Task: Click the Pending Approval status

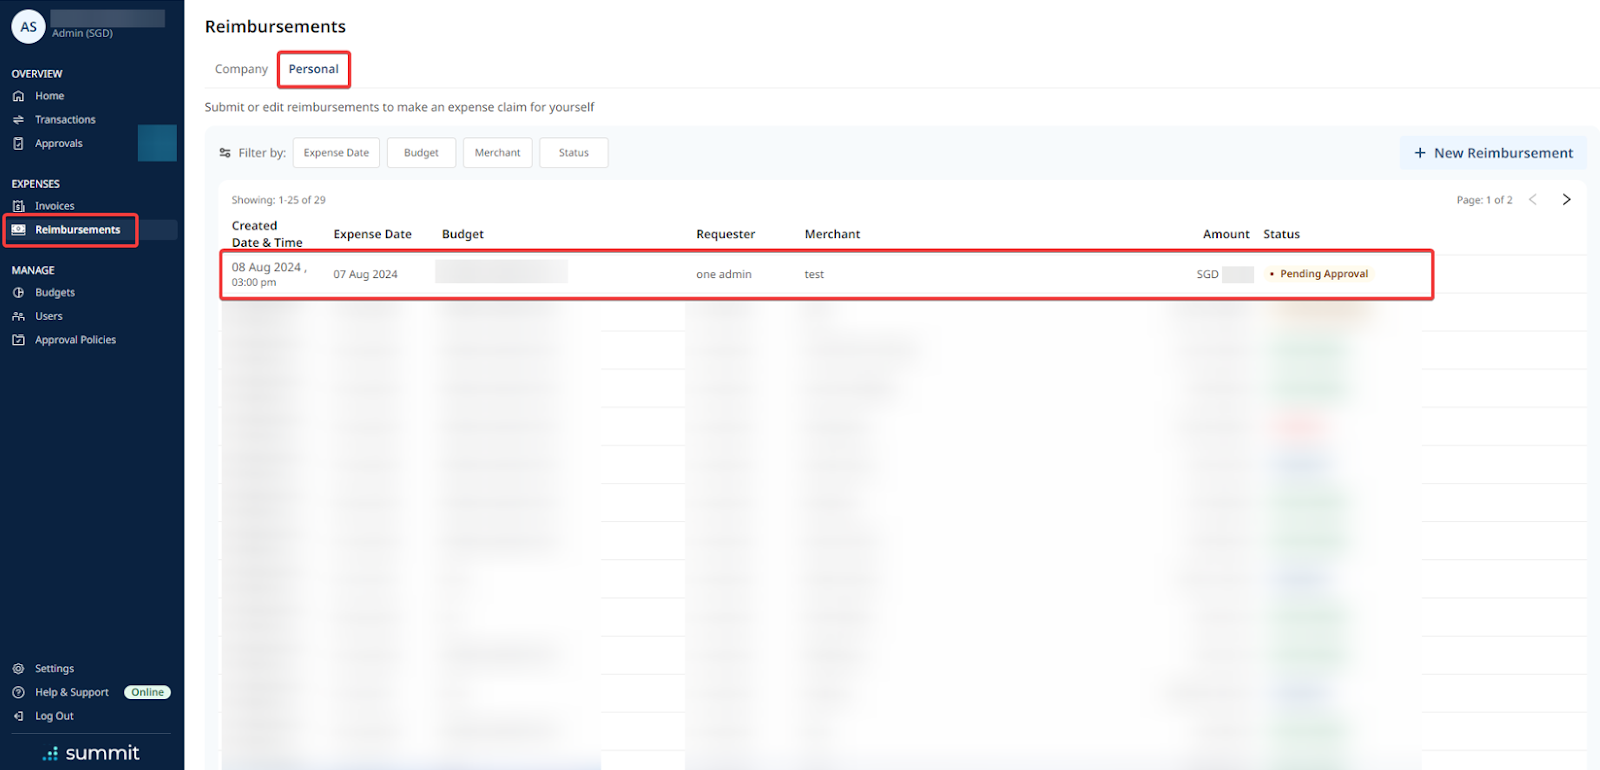Action: (x=1318, y=274)
